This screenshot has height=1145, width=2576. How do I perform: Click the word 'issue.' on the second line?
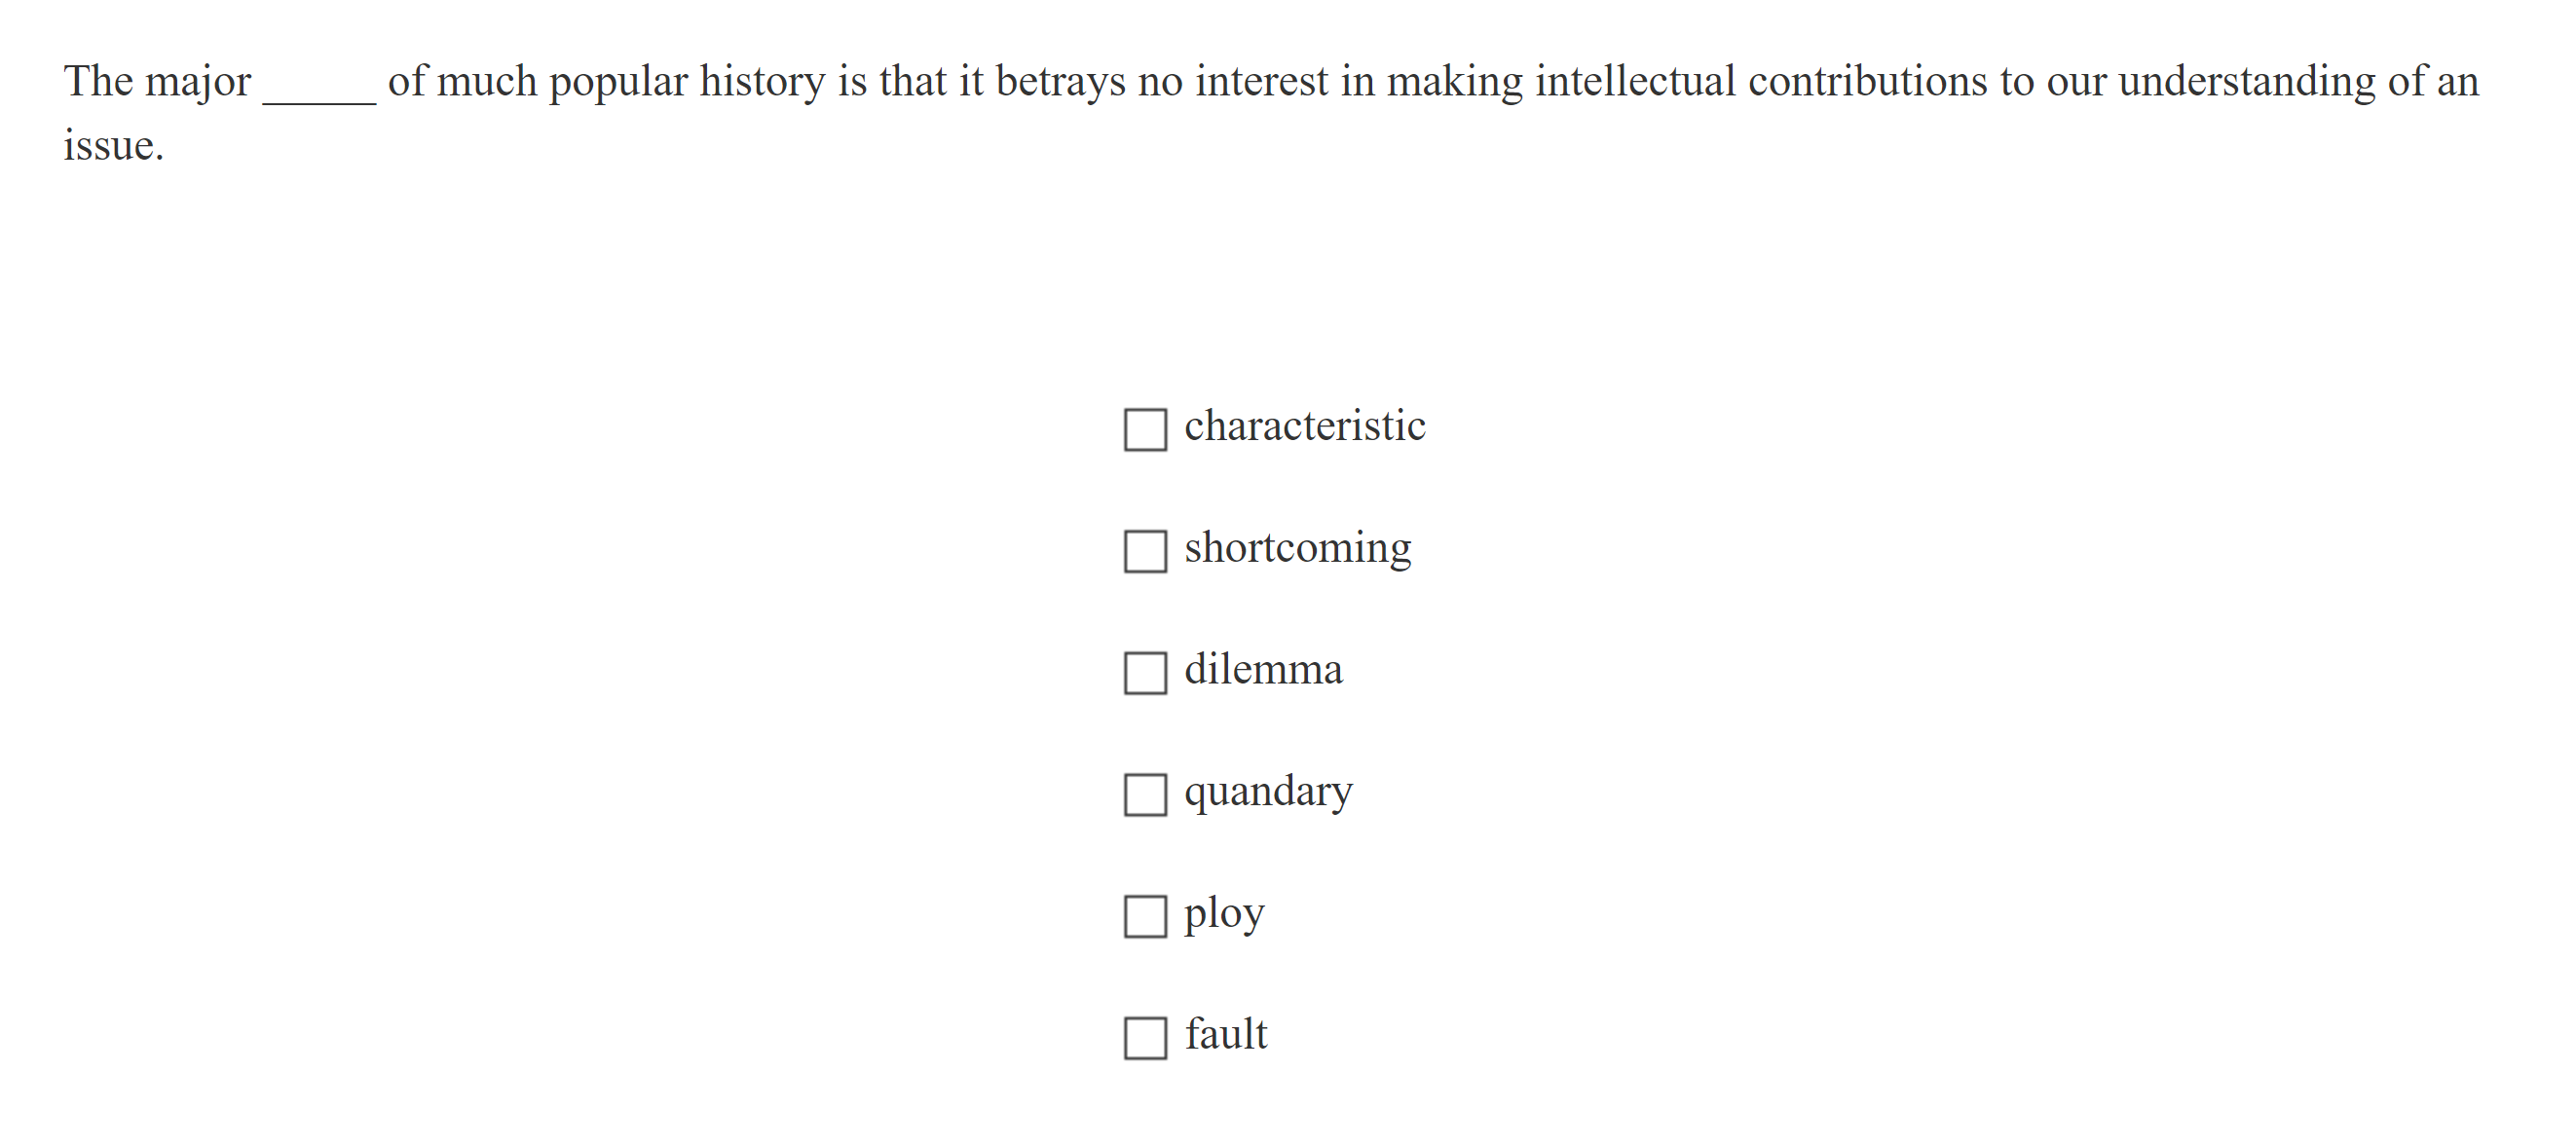(113, 146)
